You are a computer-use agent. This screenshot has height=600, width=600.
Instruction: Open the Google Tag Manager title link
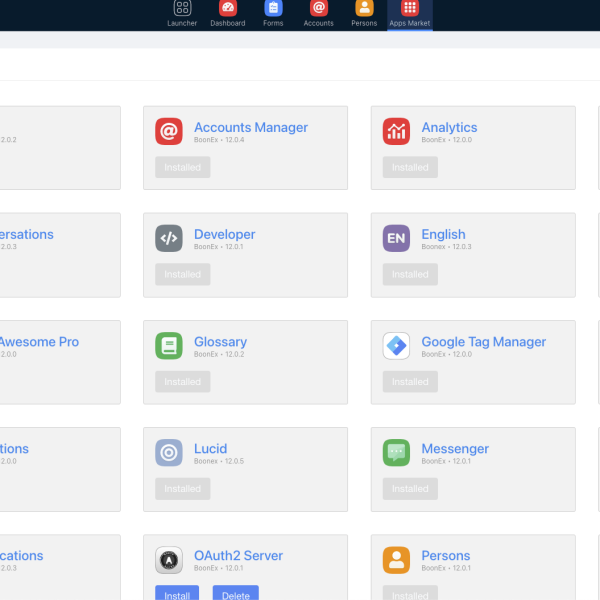tap(483, 342)
